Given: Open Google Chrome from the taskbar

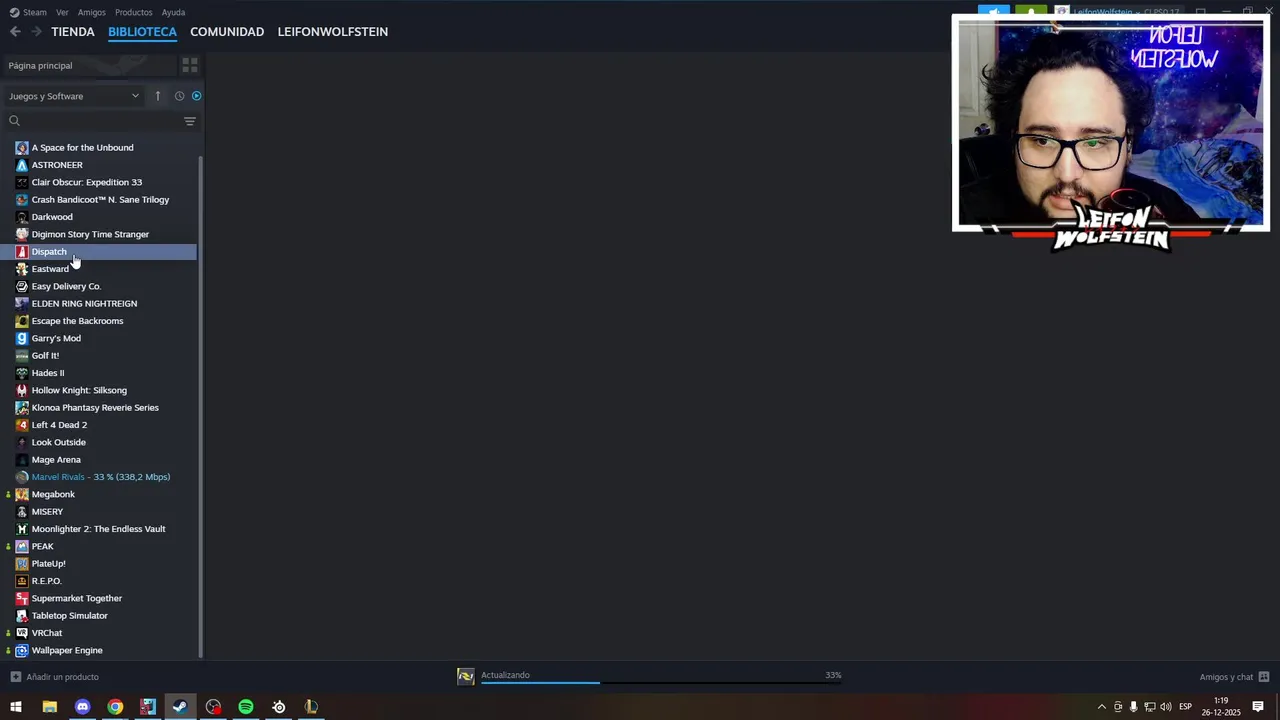Looking at the screenshot, I should pyautogui.click(x=115, y=707).
